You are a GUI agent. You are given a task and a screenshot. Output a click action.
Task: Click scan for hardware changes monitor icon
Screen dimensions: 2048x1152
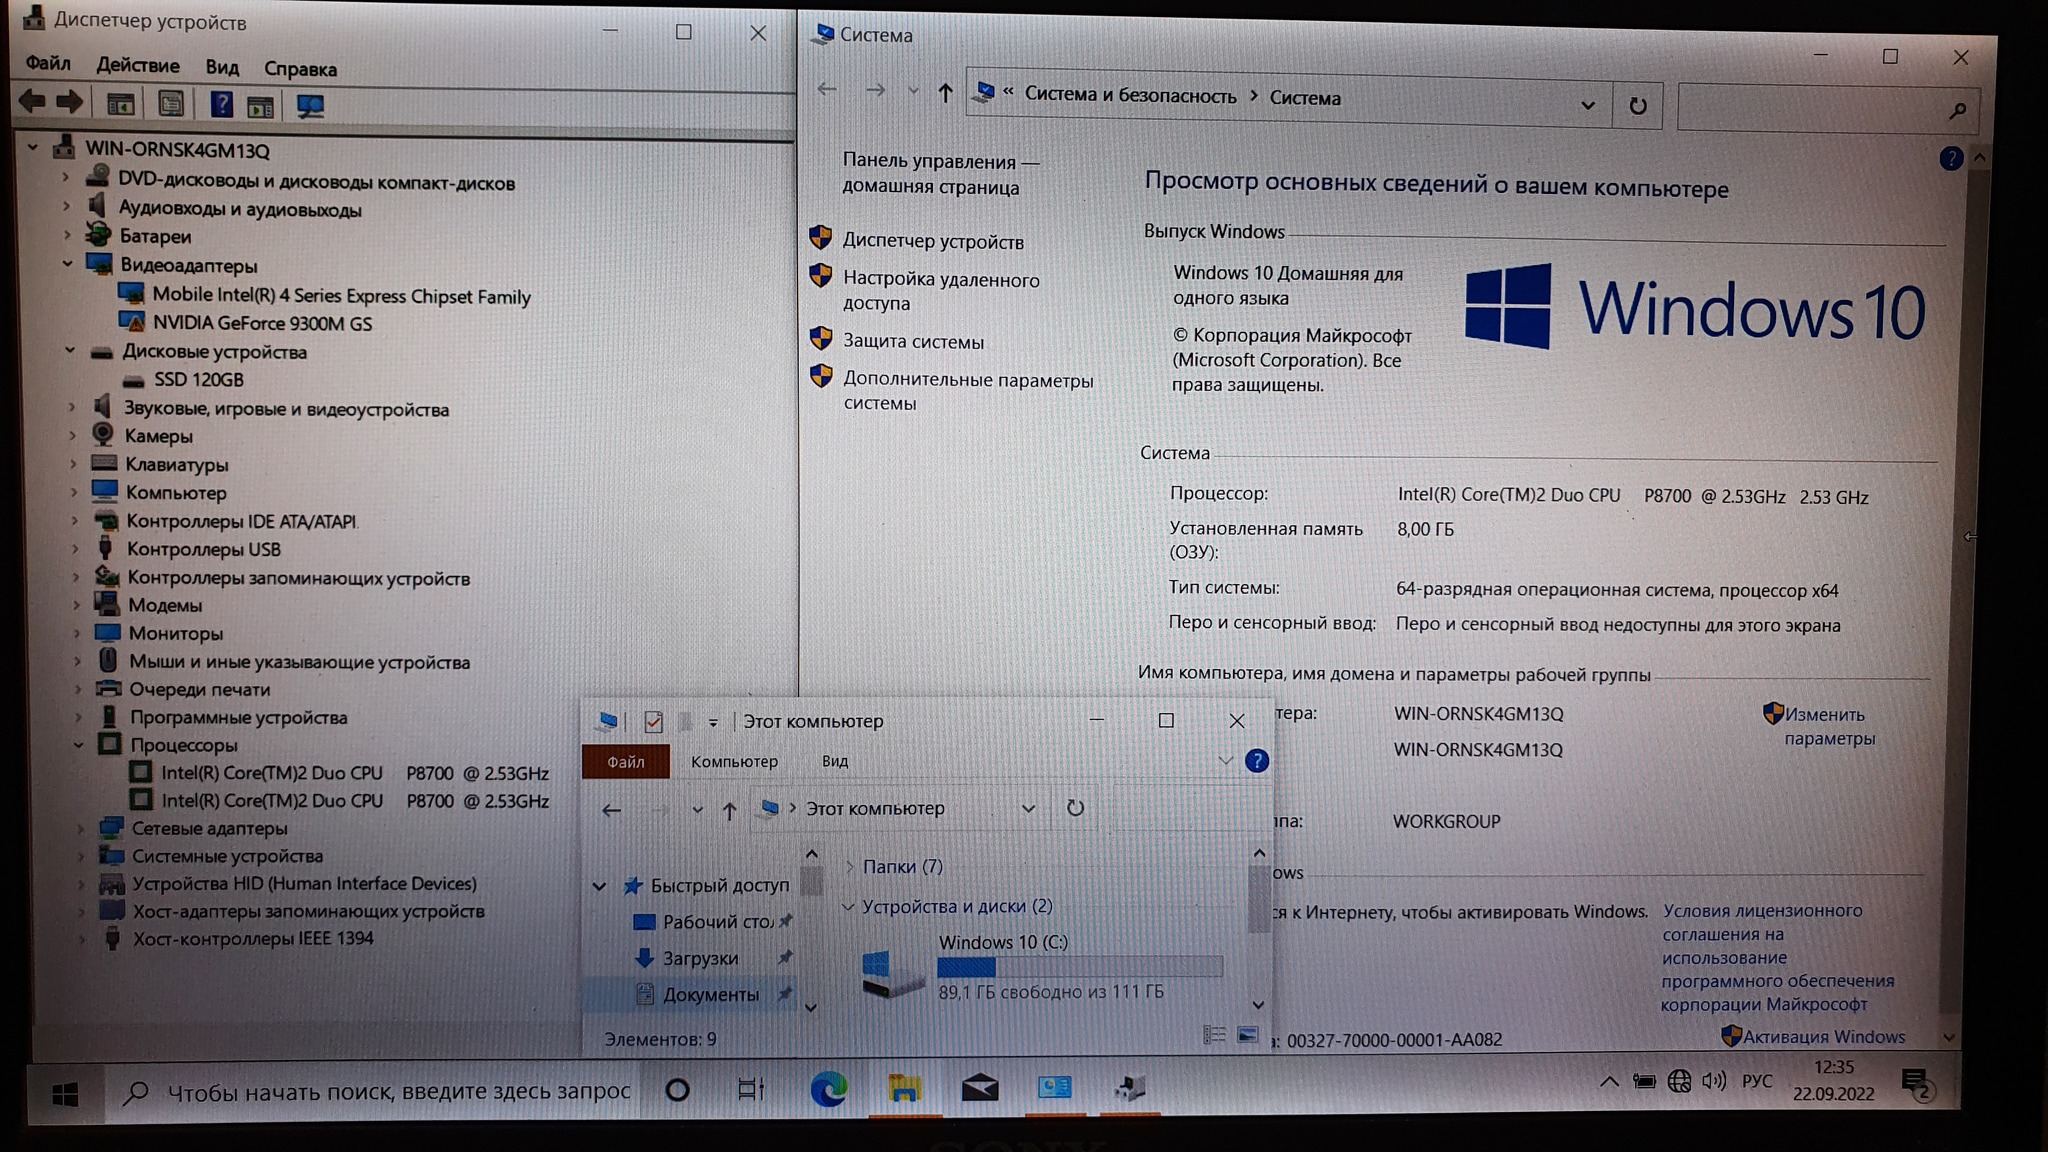310,106
